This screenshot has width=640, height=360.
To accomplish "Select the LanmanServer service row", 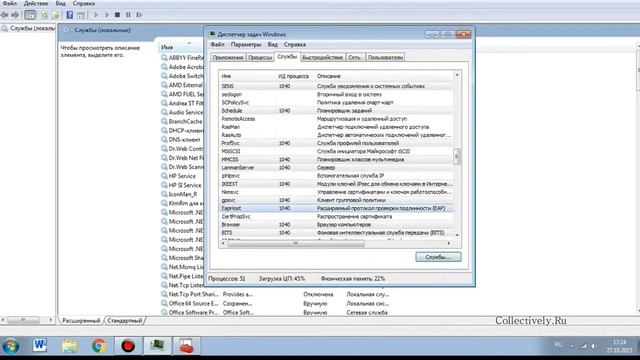I will (336, 168).
